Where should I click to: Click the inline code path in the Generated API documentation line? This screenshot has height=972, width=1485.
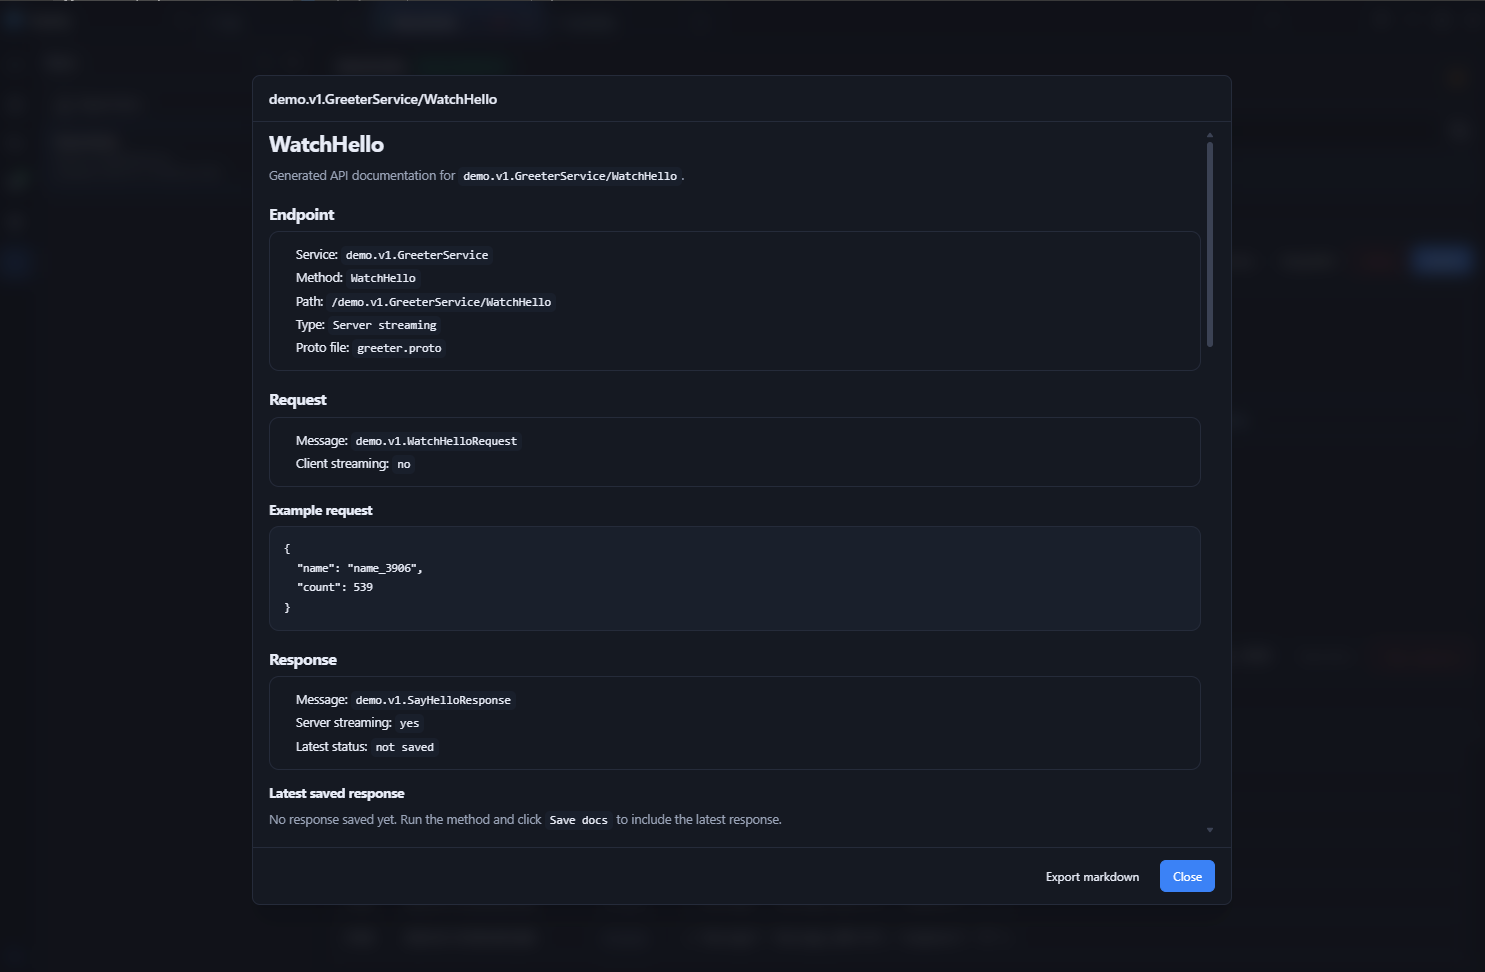(x=570, y=176)
